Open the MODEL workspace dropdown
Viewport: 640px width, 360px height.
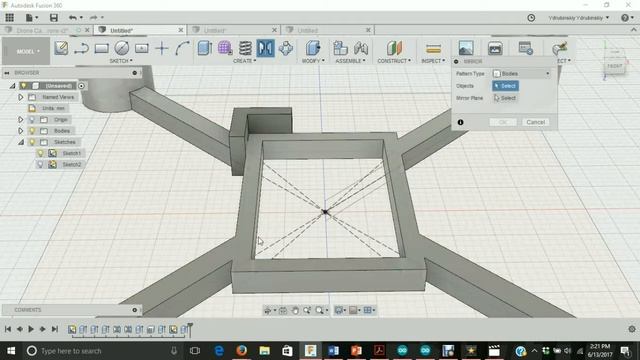click(27, 51)
